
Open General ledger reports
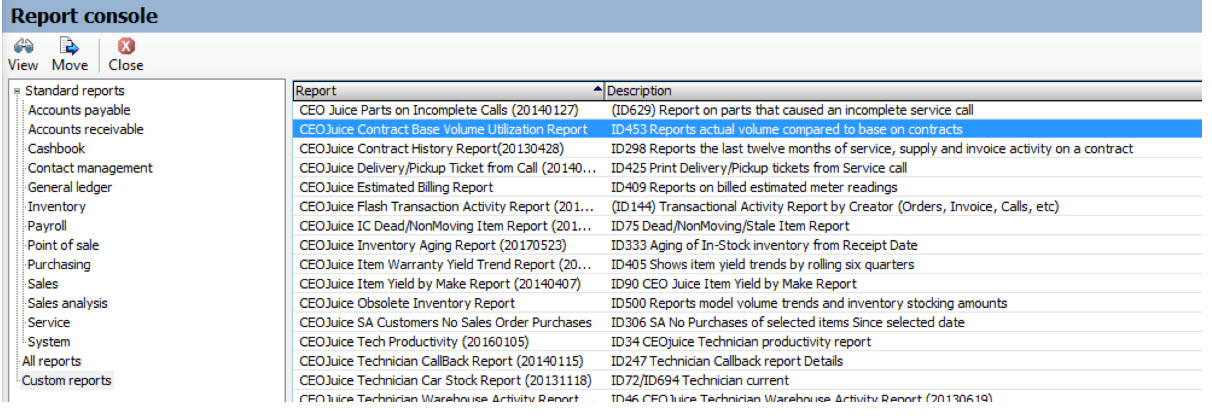(x=70, y=187)
